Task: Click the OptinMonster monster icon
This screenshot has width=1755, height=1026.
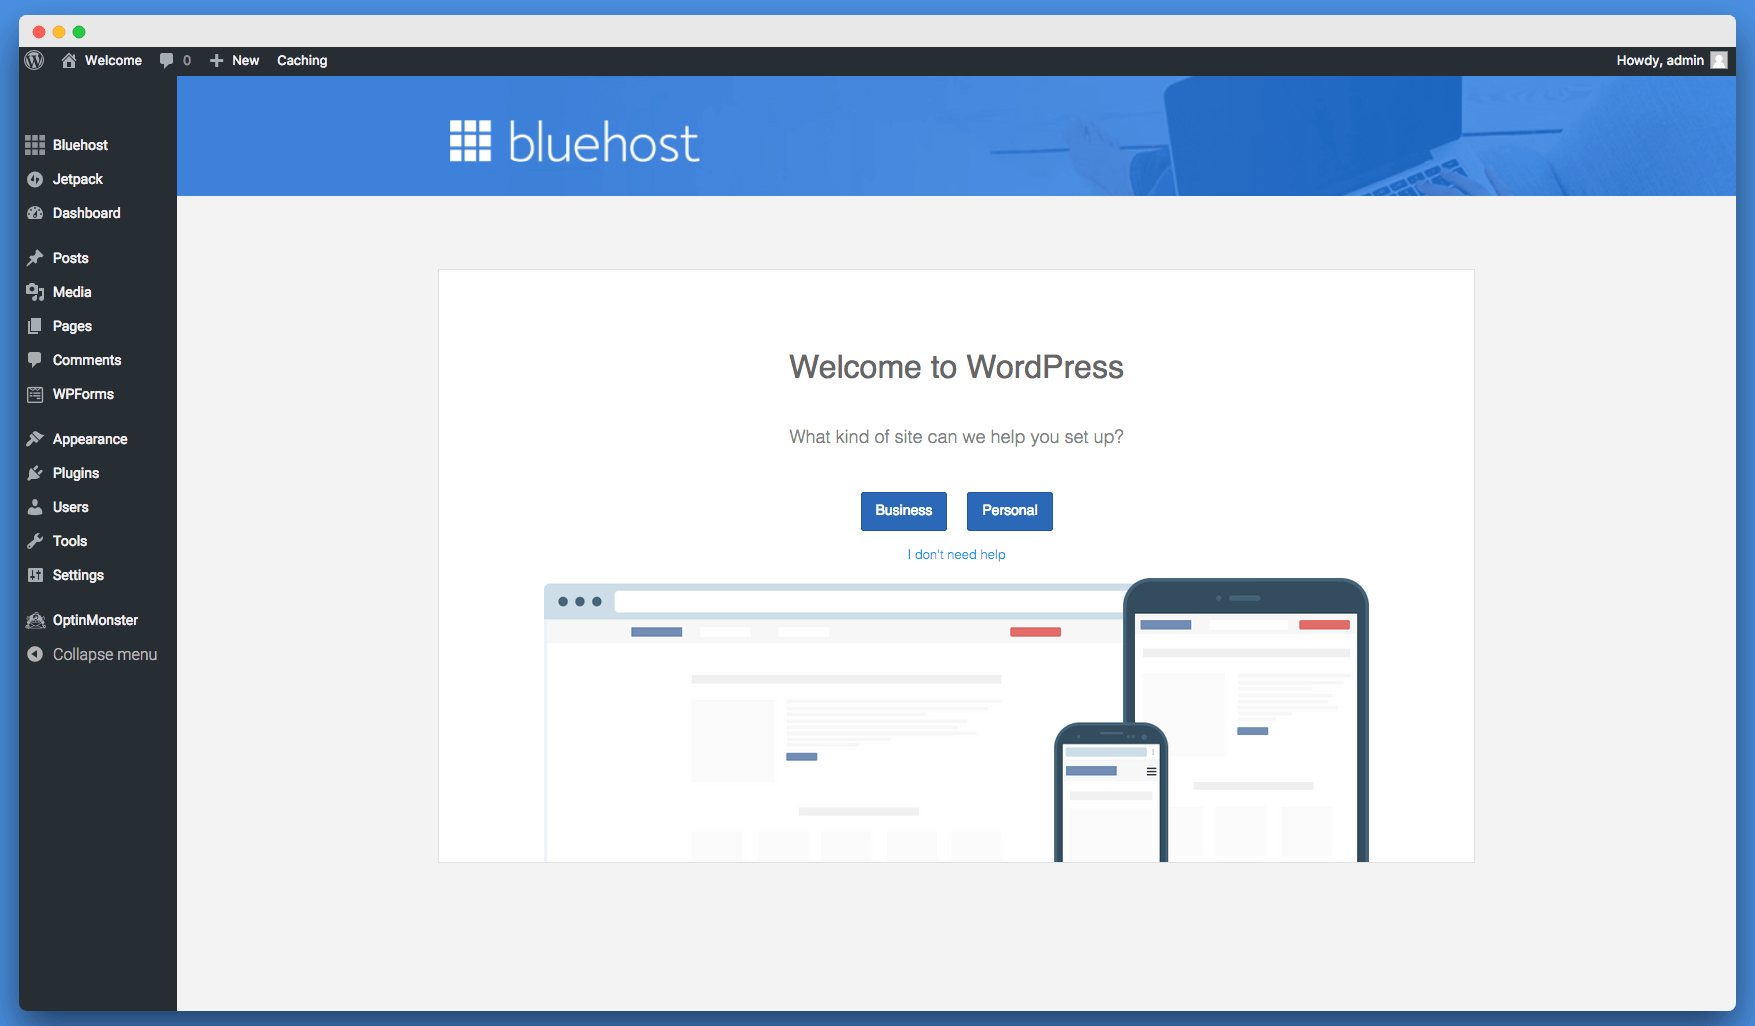Action: (x=35, y=620)
